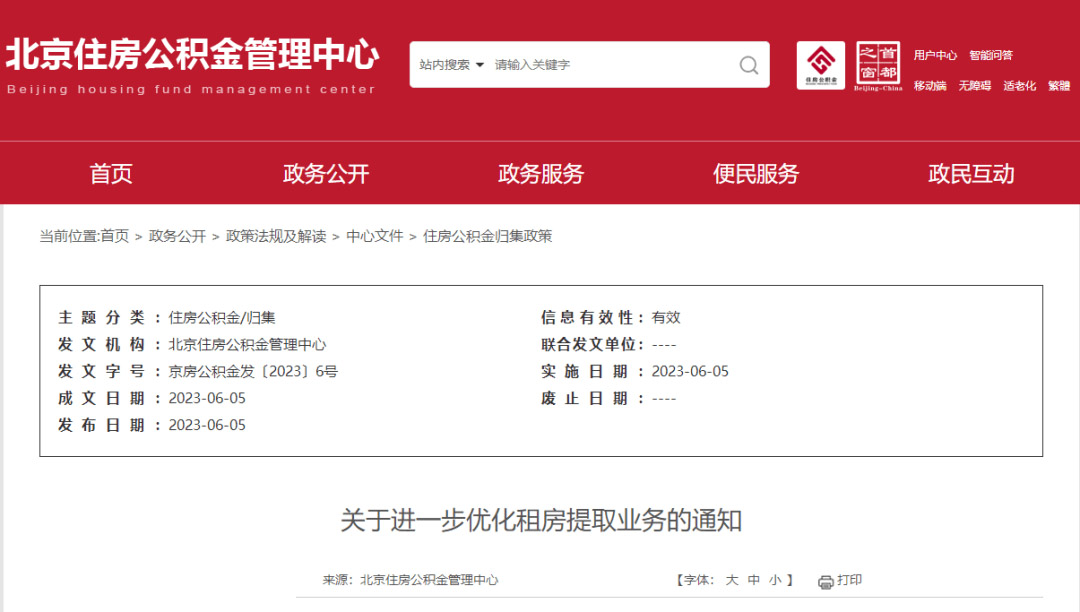Click the 实施日期 value 2023-06-05
Image resolution: width=1080 pixels, height=612 pixels.
coord(689,372)
